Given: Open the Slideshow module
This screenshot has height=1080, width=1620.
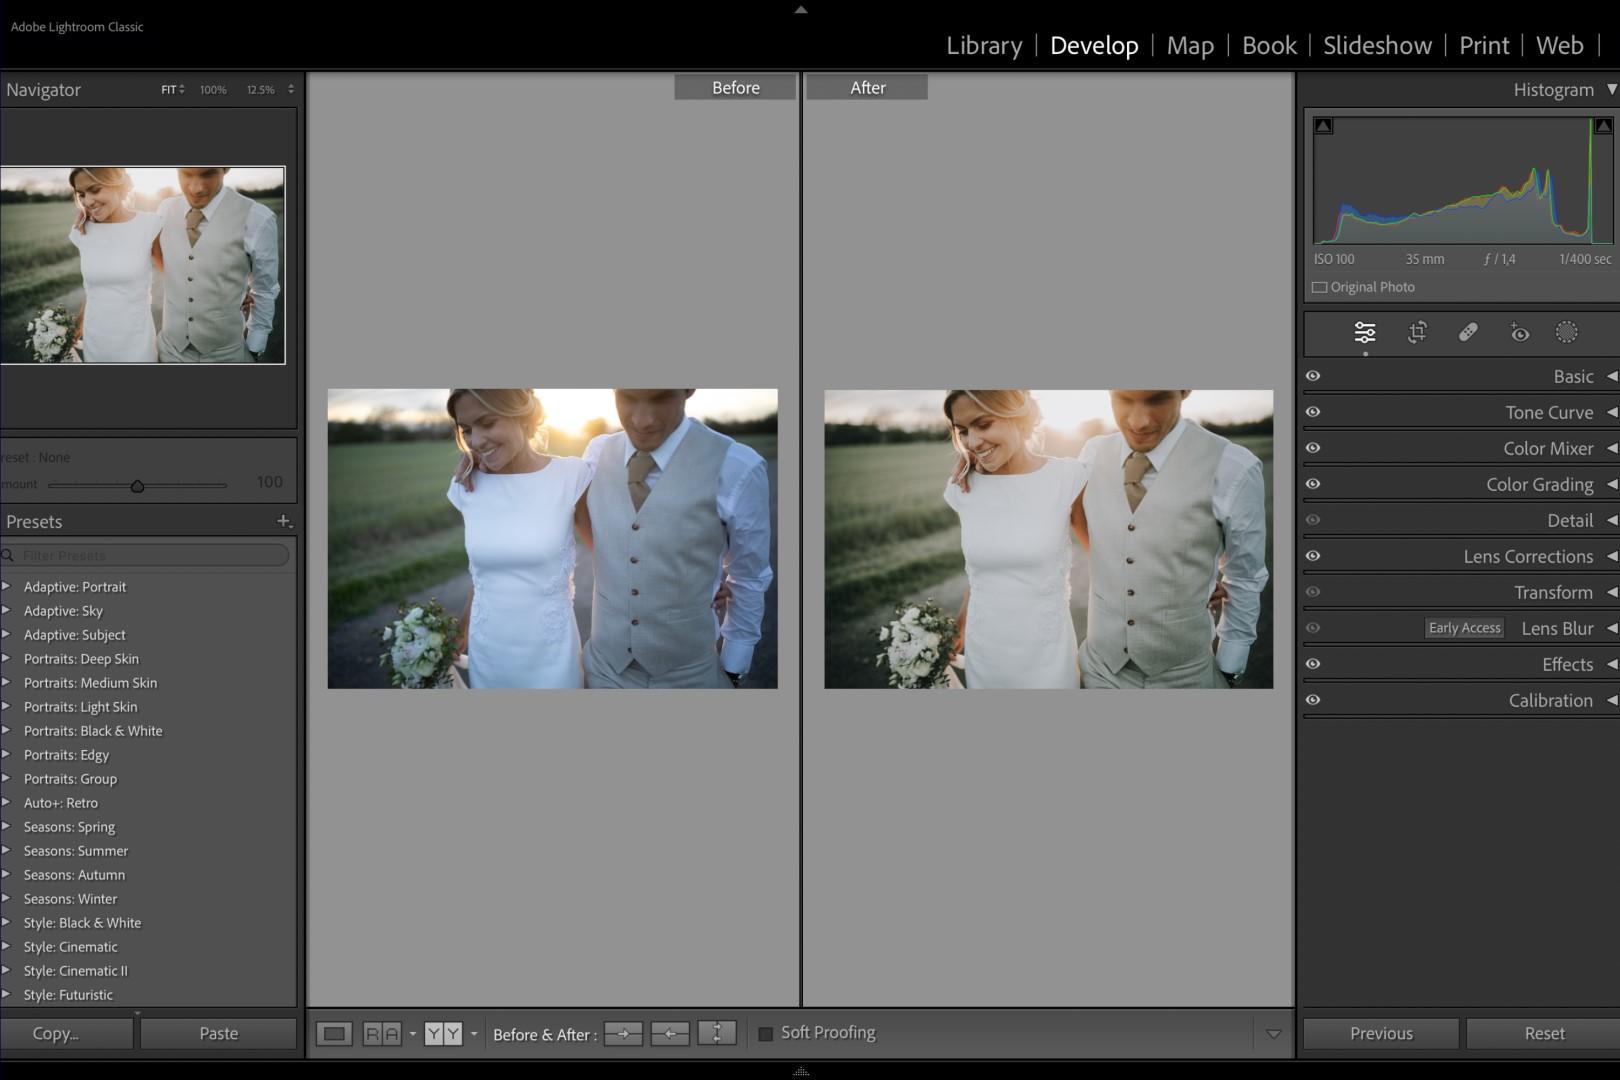Looking at the screenshot, I should (x=1377, y=45).
